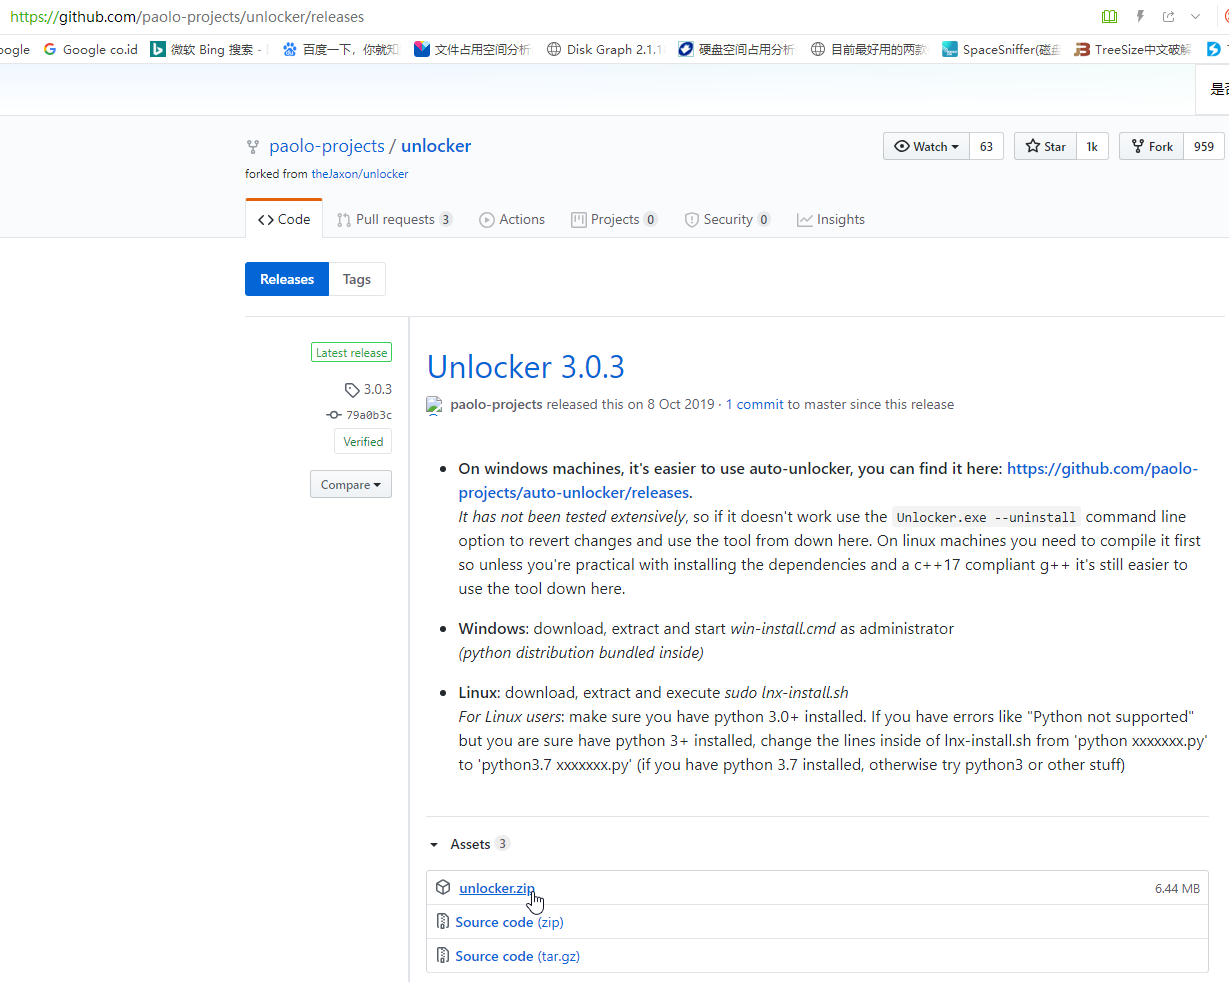View the 1k stargazers count
Screen dimensions: 1229x982
pyautogui.click(x=1092, y=146)
